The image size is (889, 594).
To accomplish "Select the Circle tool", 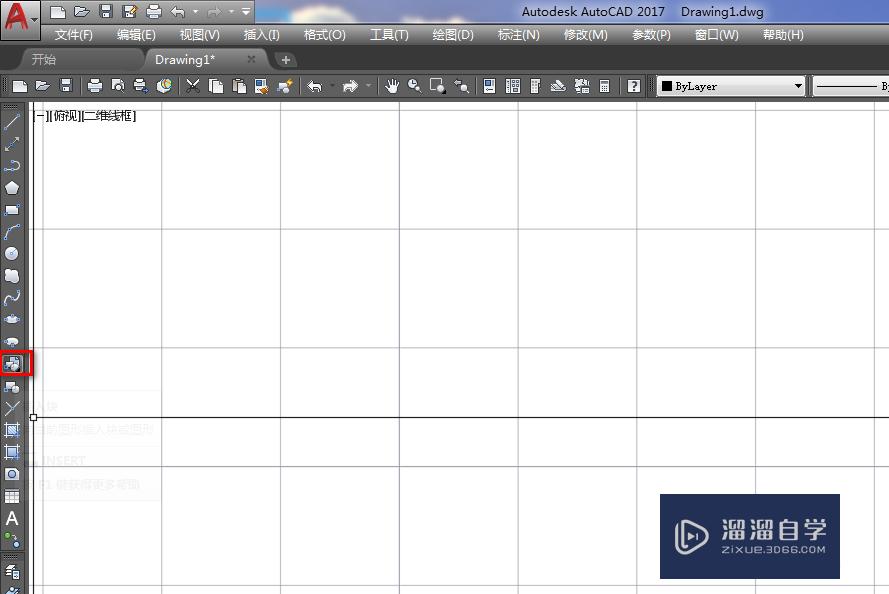I will pos(12,254).
